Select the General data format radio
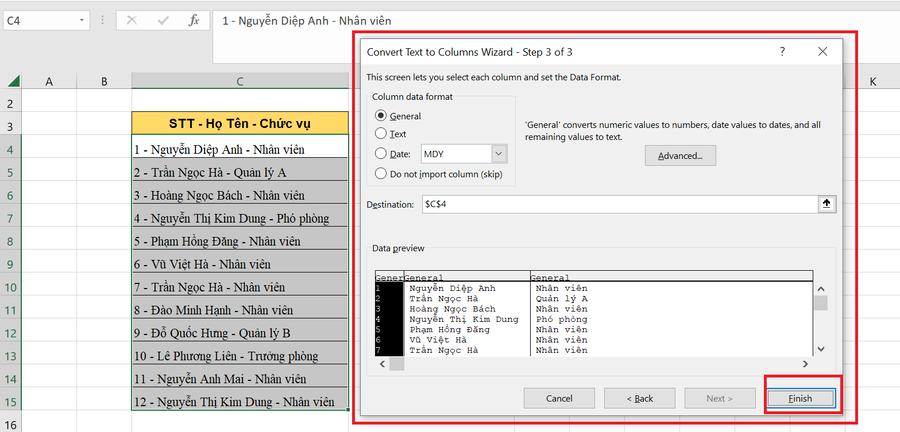 click(x=381, y=115)
